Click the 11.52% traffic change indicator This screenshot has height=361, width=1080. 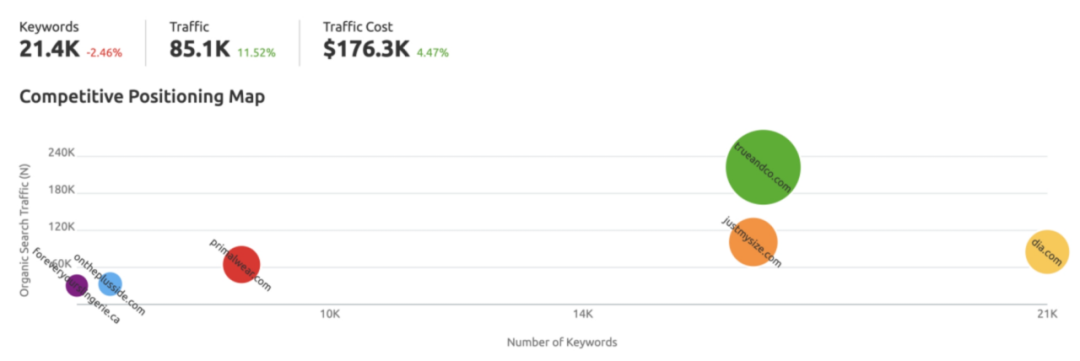click(x=256, y=52)
